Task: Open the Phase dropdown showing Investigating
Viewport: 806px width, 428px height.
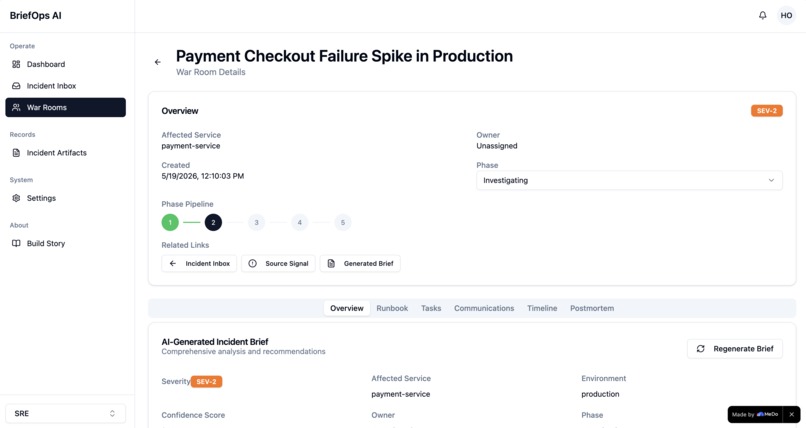Action: click(629, 180)
